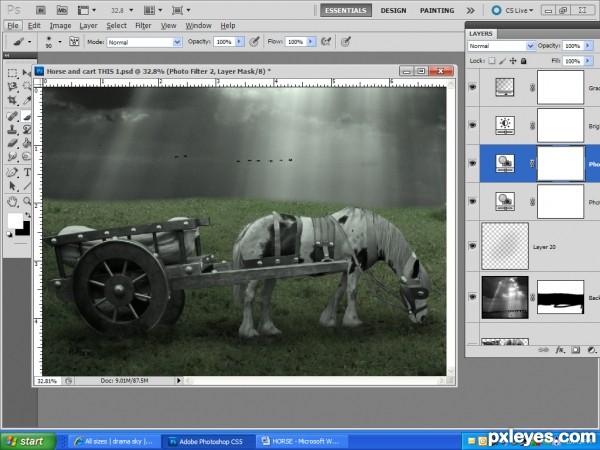Open the Layers panel Fill arrow

(x=588, y=61)
